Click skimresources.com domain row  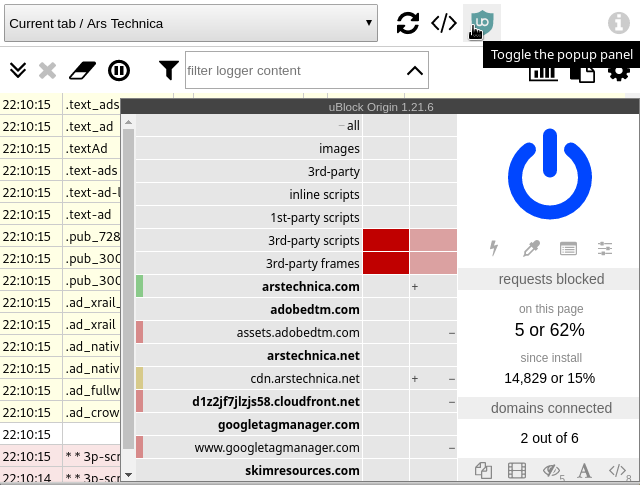(x=249, y=470)
